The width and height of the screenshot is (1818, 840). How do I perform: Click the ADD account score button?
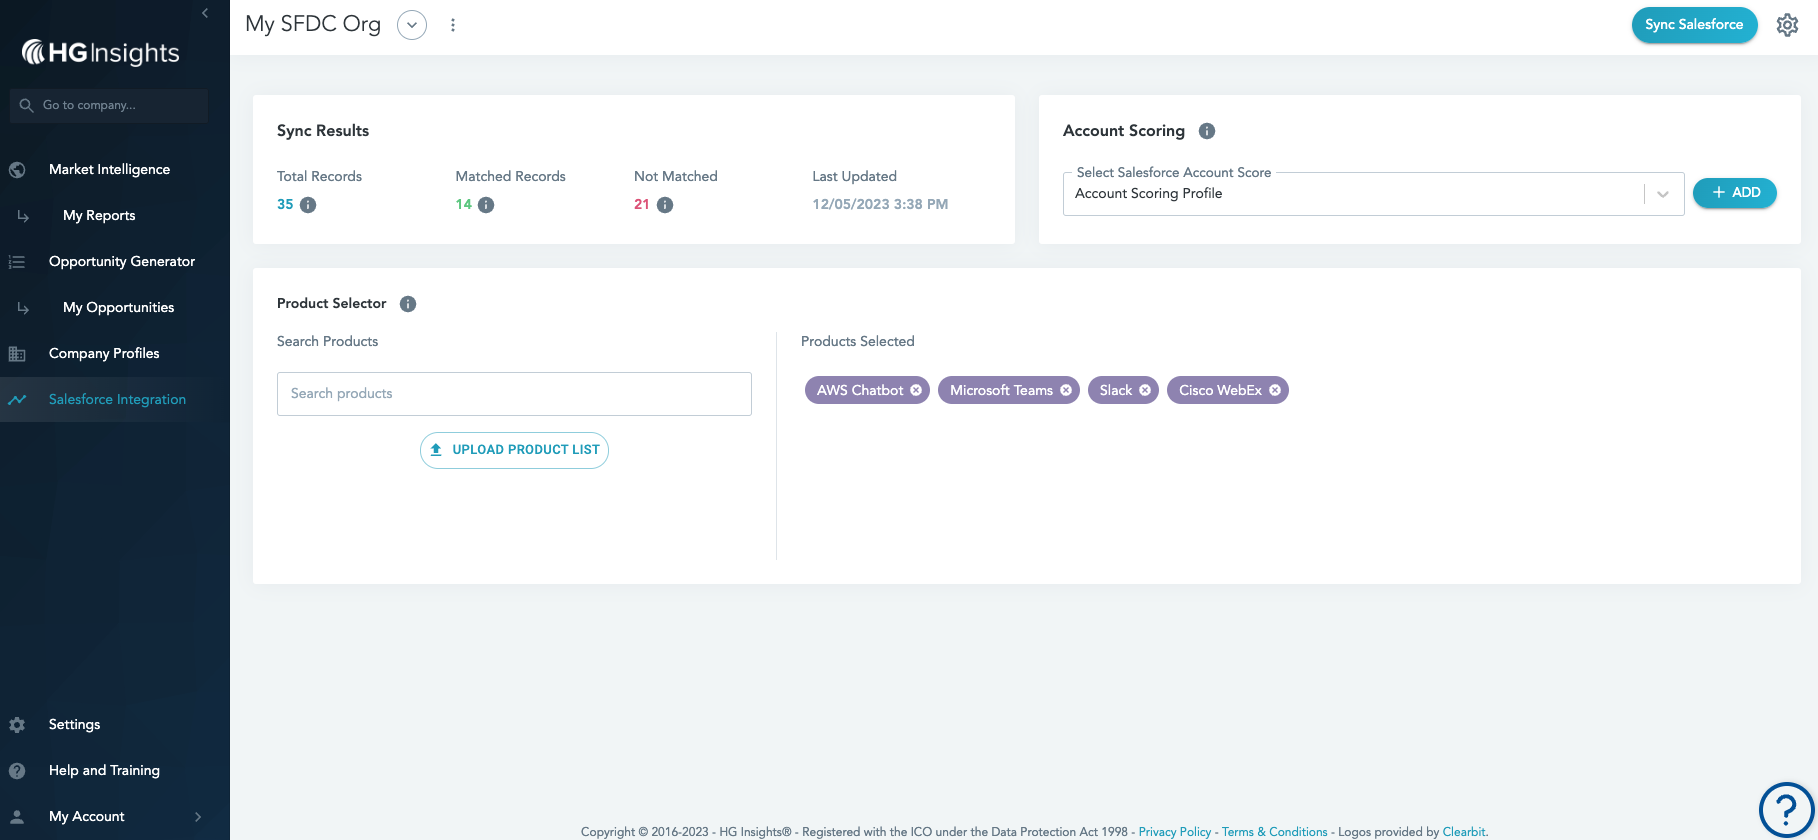click(x=1735, y=193)
